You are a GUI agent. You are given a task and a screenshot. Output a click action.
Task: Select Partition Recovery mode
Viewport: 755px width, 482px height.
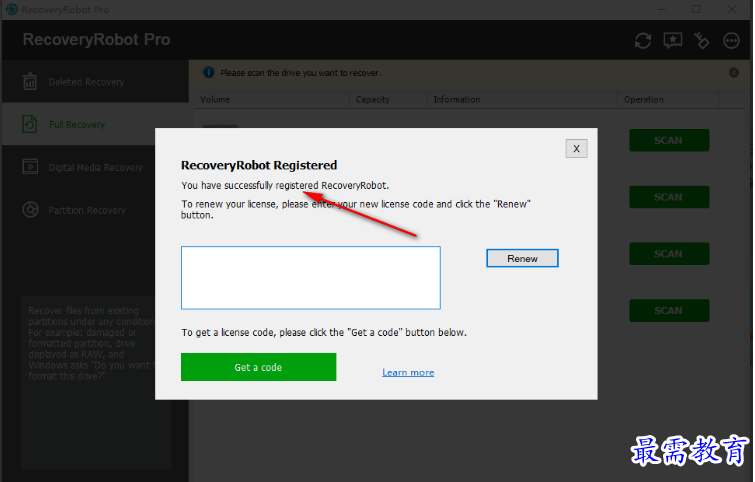[95, 210]
